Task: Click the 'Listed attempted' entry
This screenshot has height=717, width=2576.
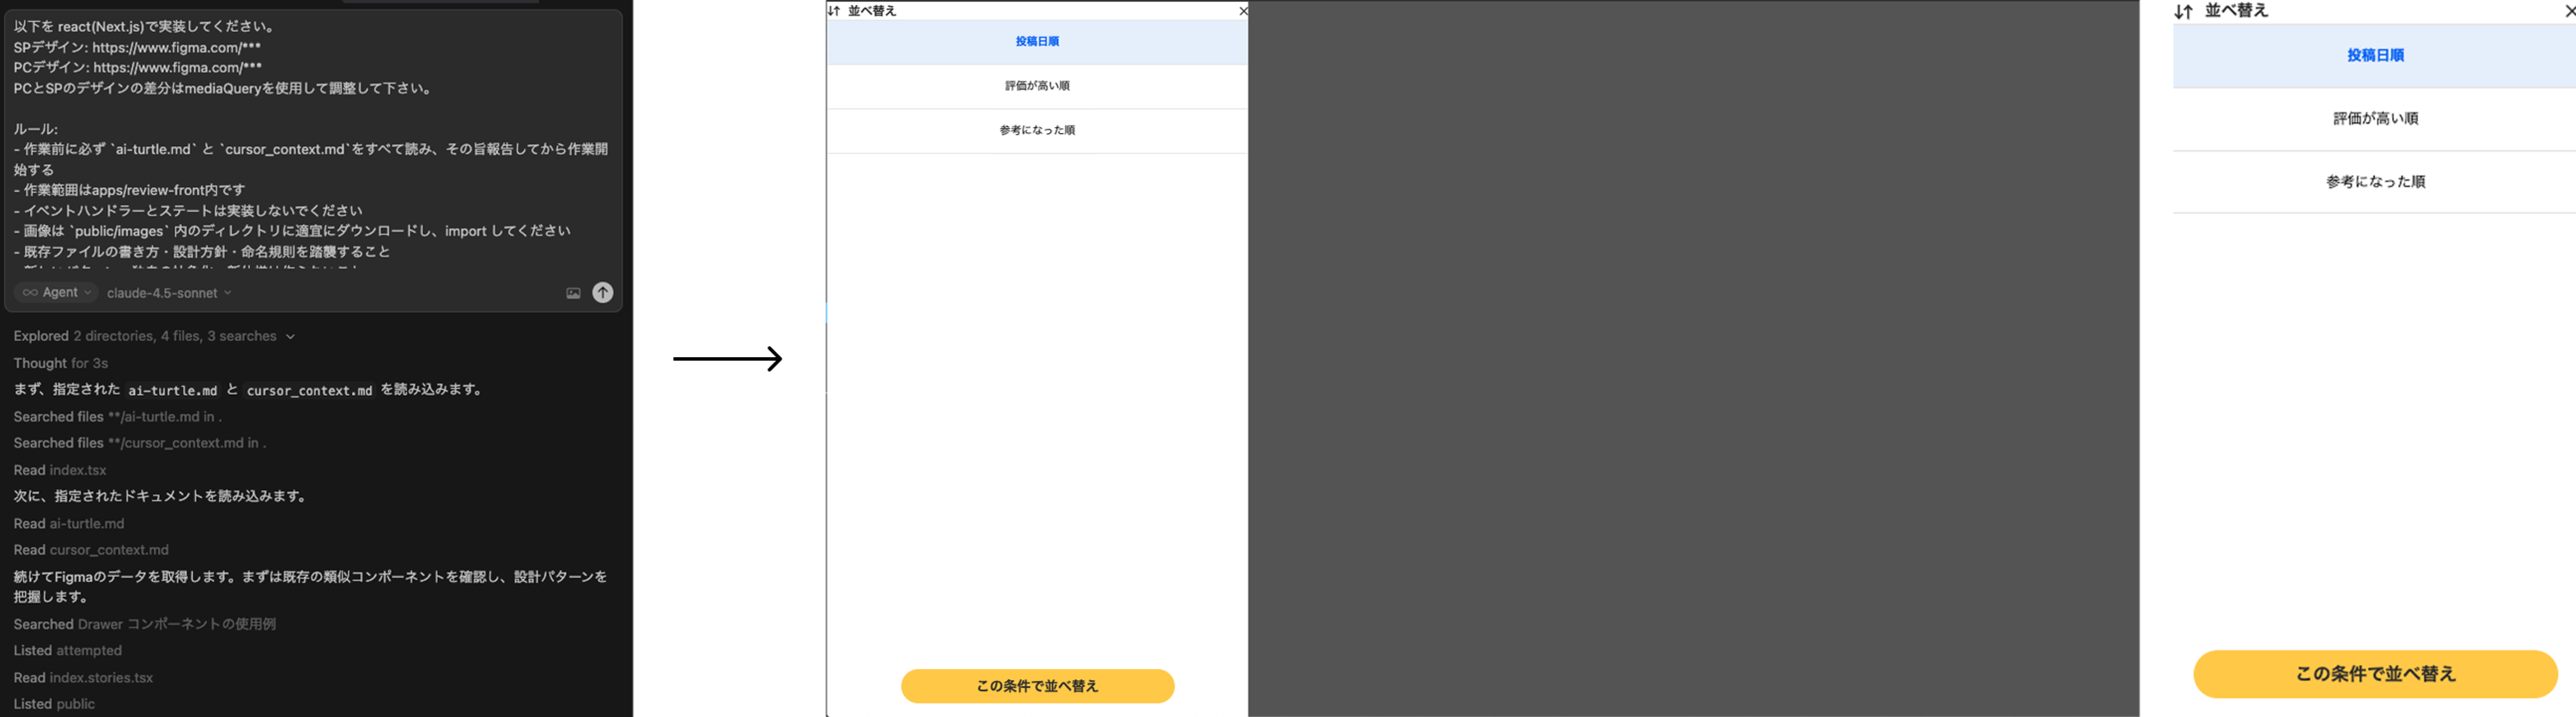Action: pyautogui.click(x=68, y=650)
